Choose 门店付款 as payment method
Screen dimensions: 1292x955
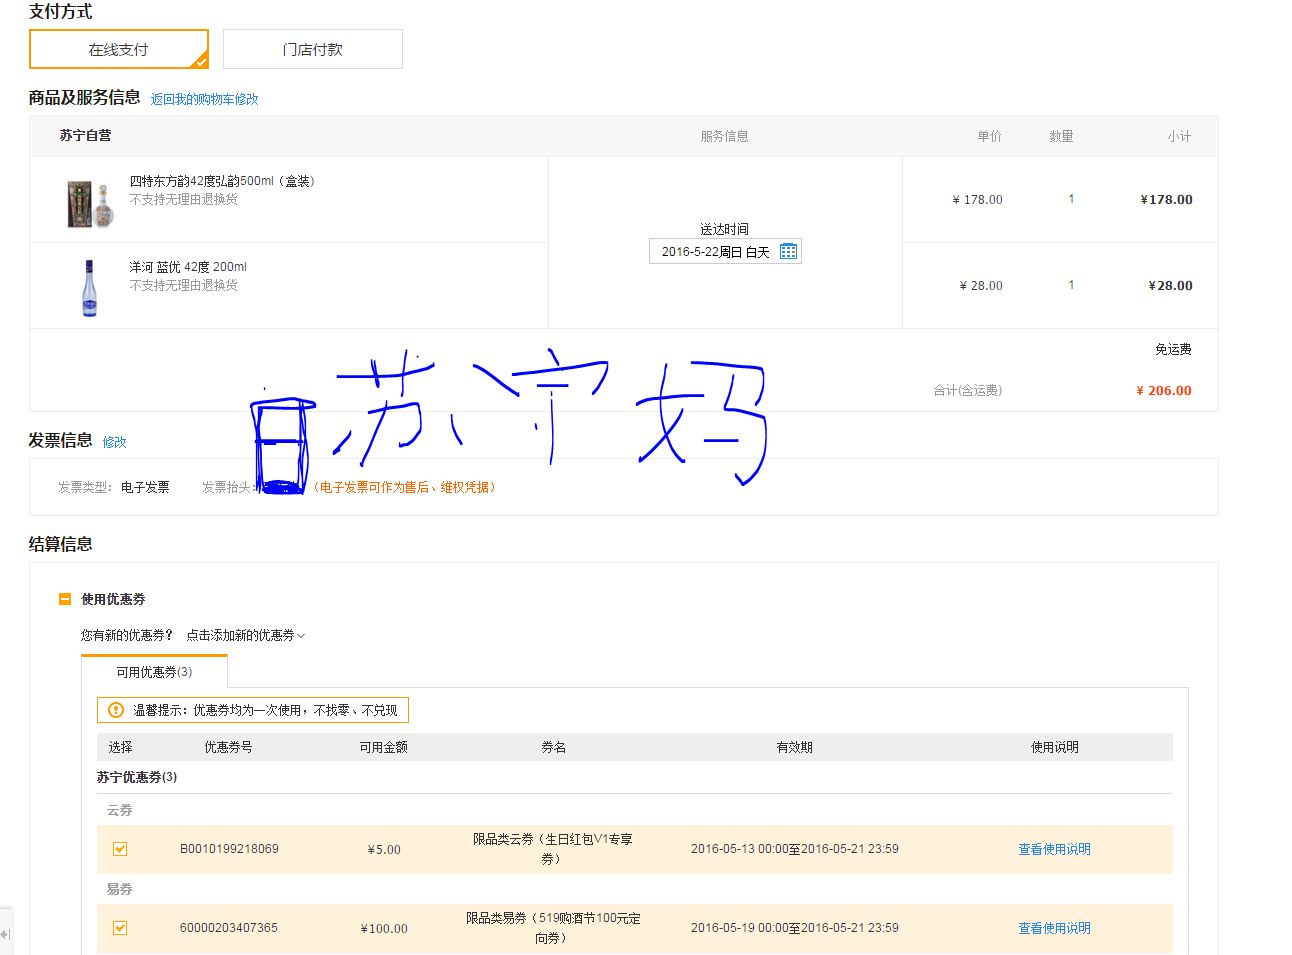313,49
